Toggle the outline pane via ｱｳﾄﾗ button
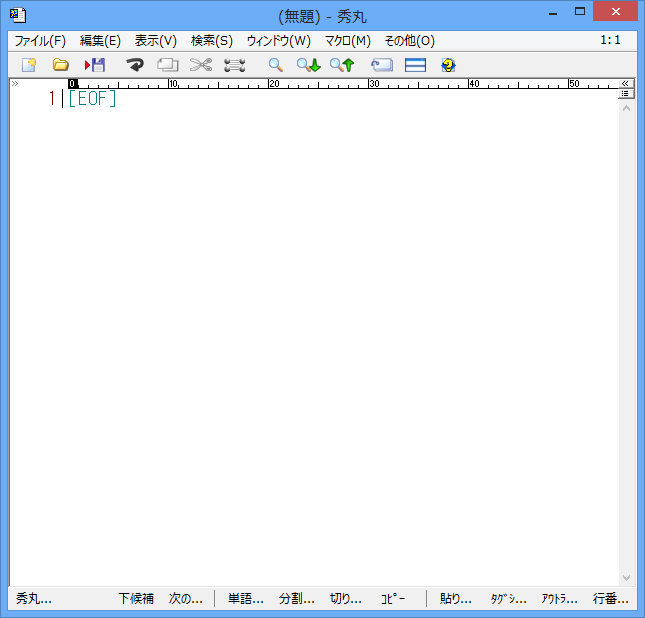645x618 pixels. coord(559,599)
